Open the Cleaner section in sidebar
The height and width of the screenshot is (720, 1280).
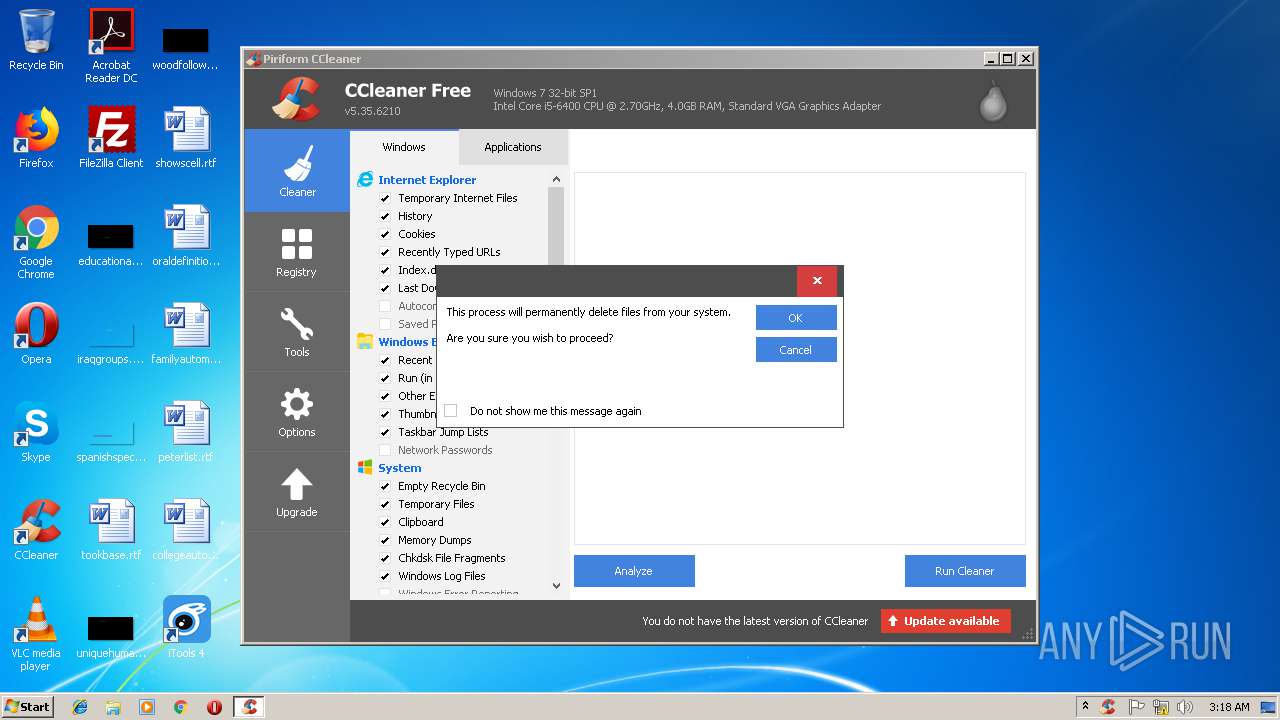pos(297,170)
